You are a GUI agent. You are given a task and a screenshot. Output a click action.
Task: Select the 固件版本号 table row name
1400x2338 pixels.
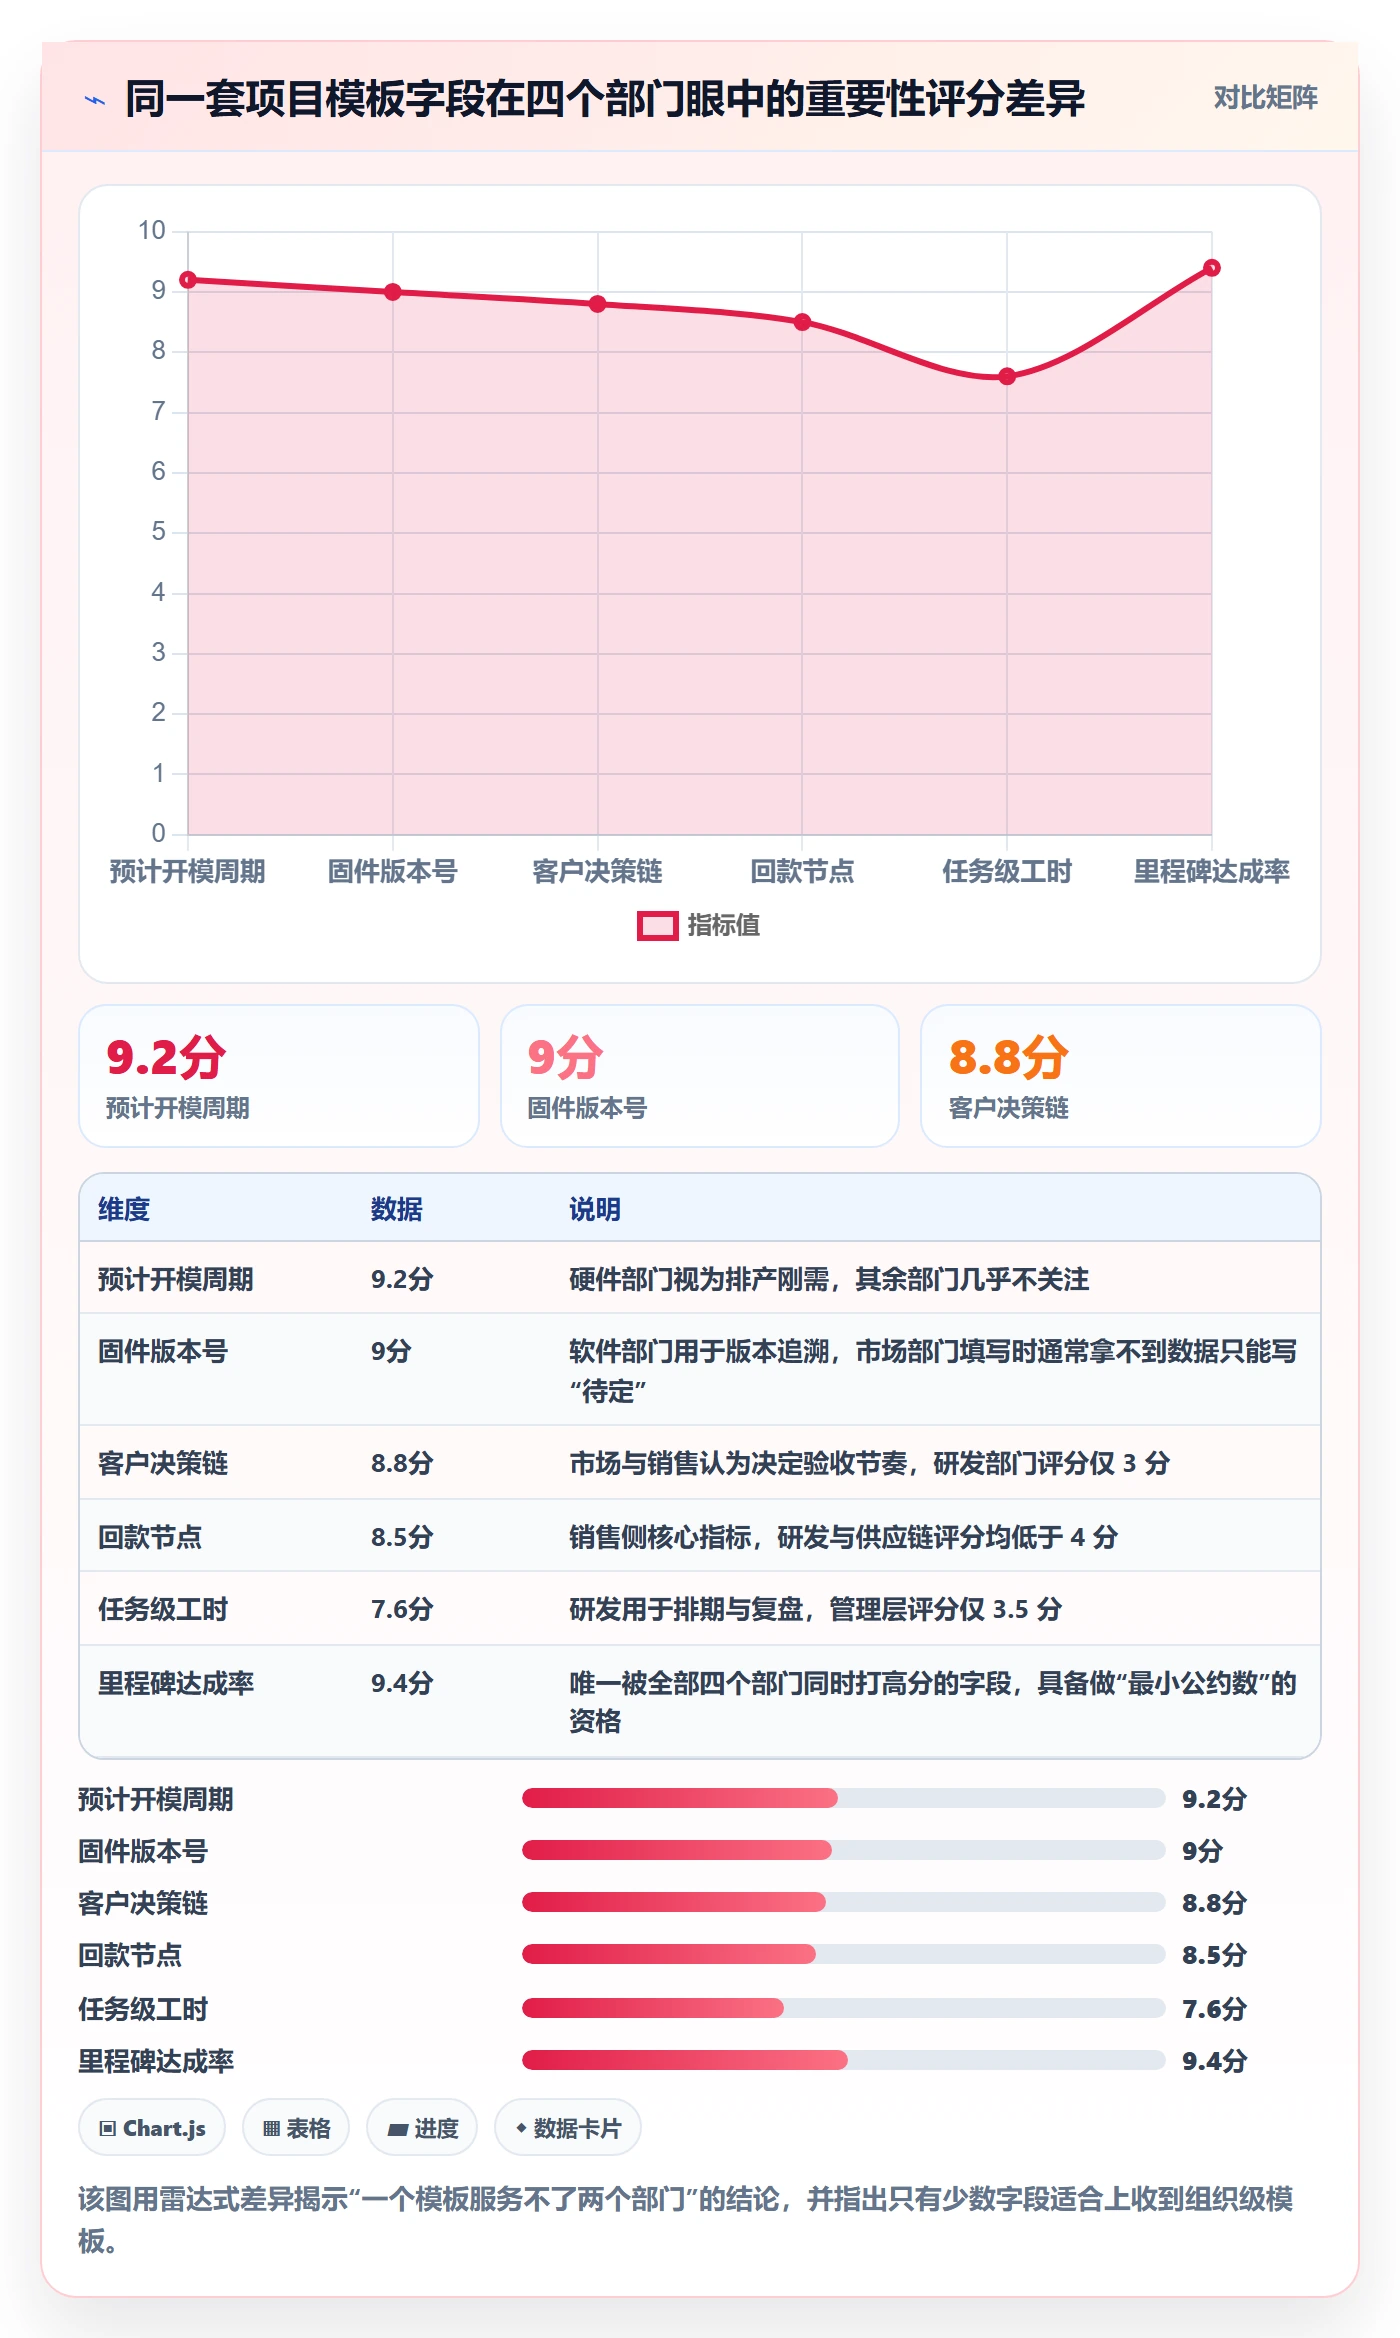(163, 1351)
